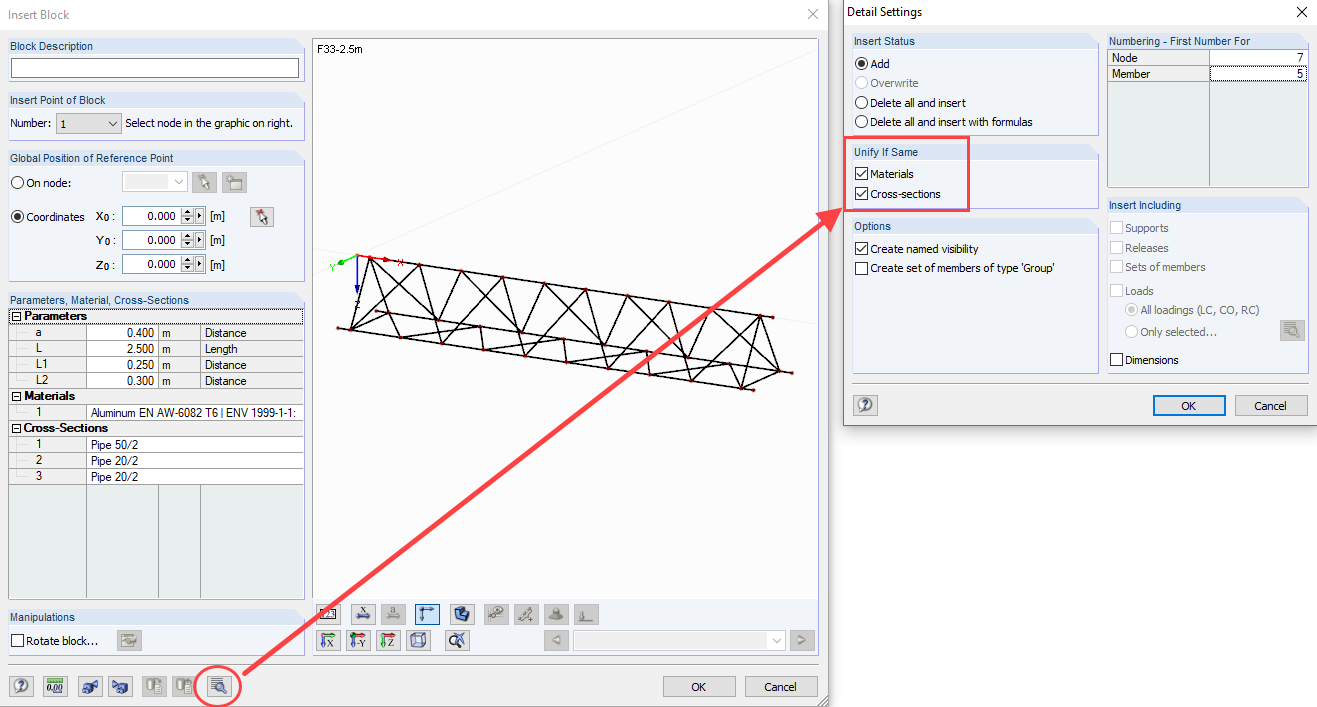
Task: Open Detail Settings via the circled magnifier icon
Action: coord(217,686)
